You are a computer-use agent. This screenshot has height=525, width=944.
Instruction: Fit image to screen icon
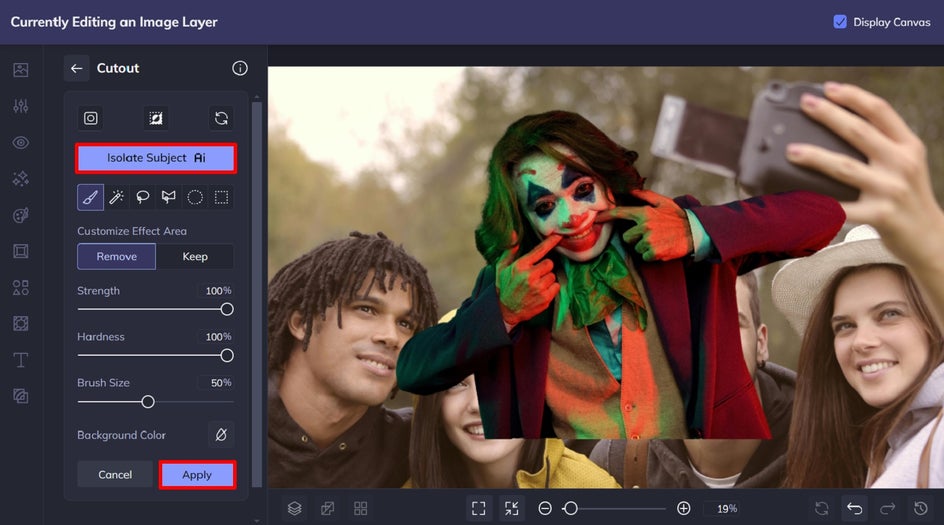479,509
